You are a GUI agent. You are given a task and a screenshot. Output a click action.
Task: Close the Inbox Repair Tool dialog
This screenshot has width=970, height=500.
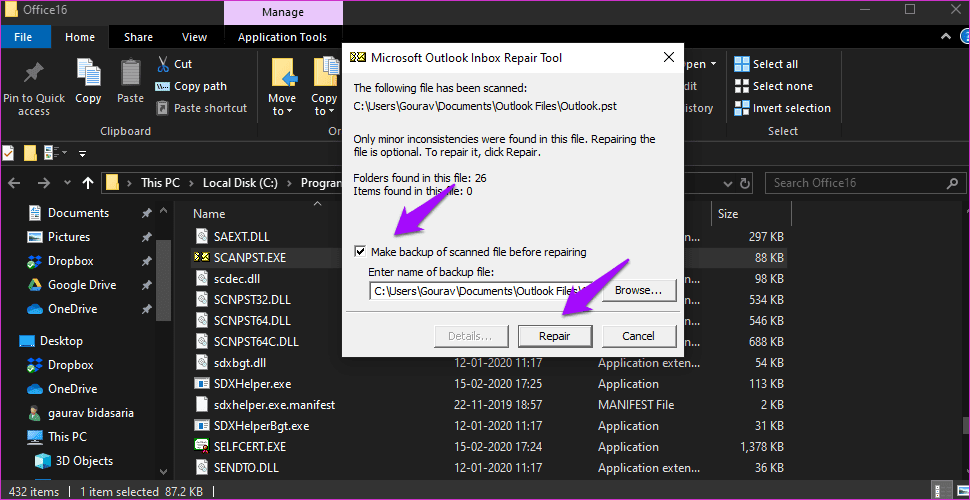668,58
